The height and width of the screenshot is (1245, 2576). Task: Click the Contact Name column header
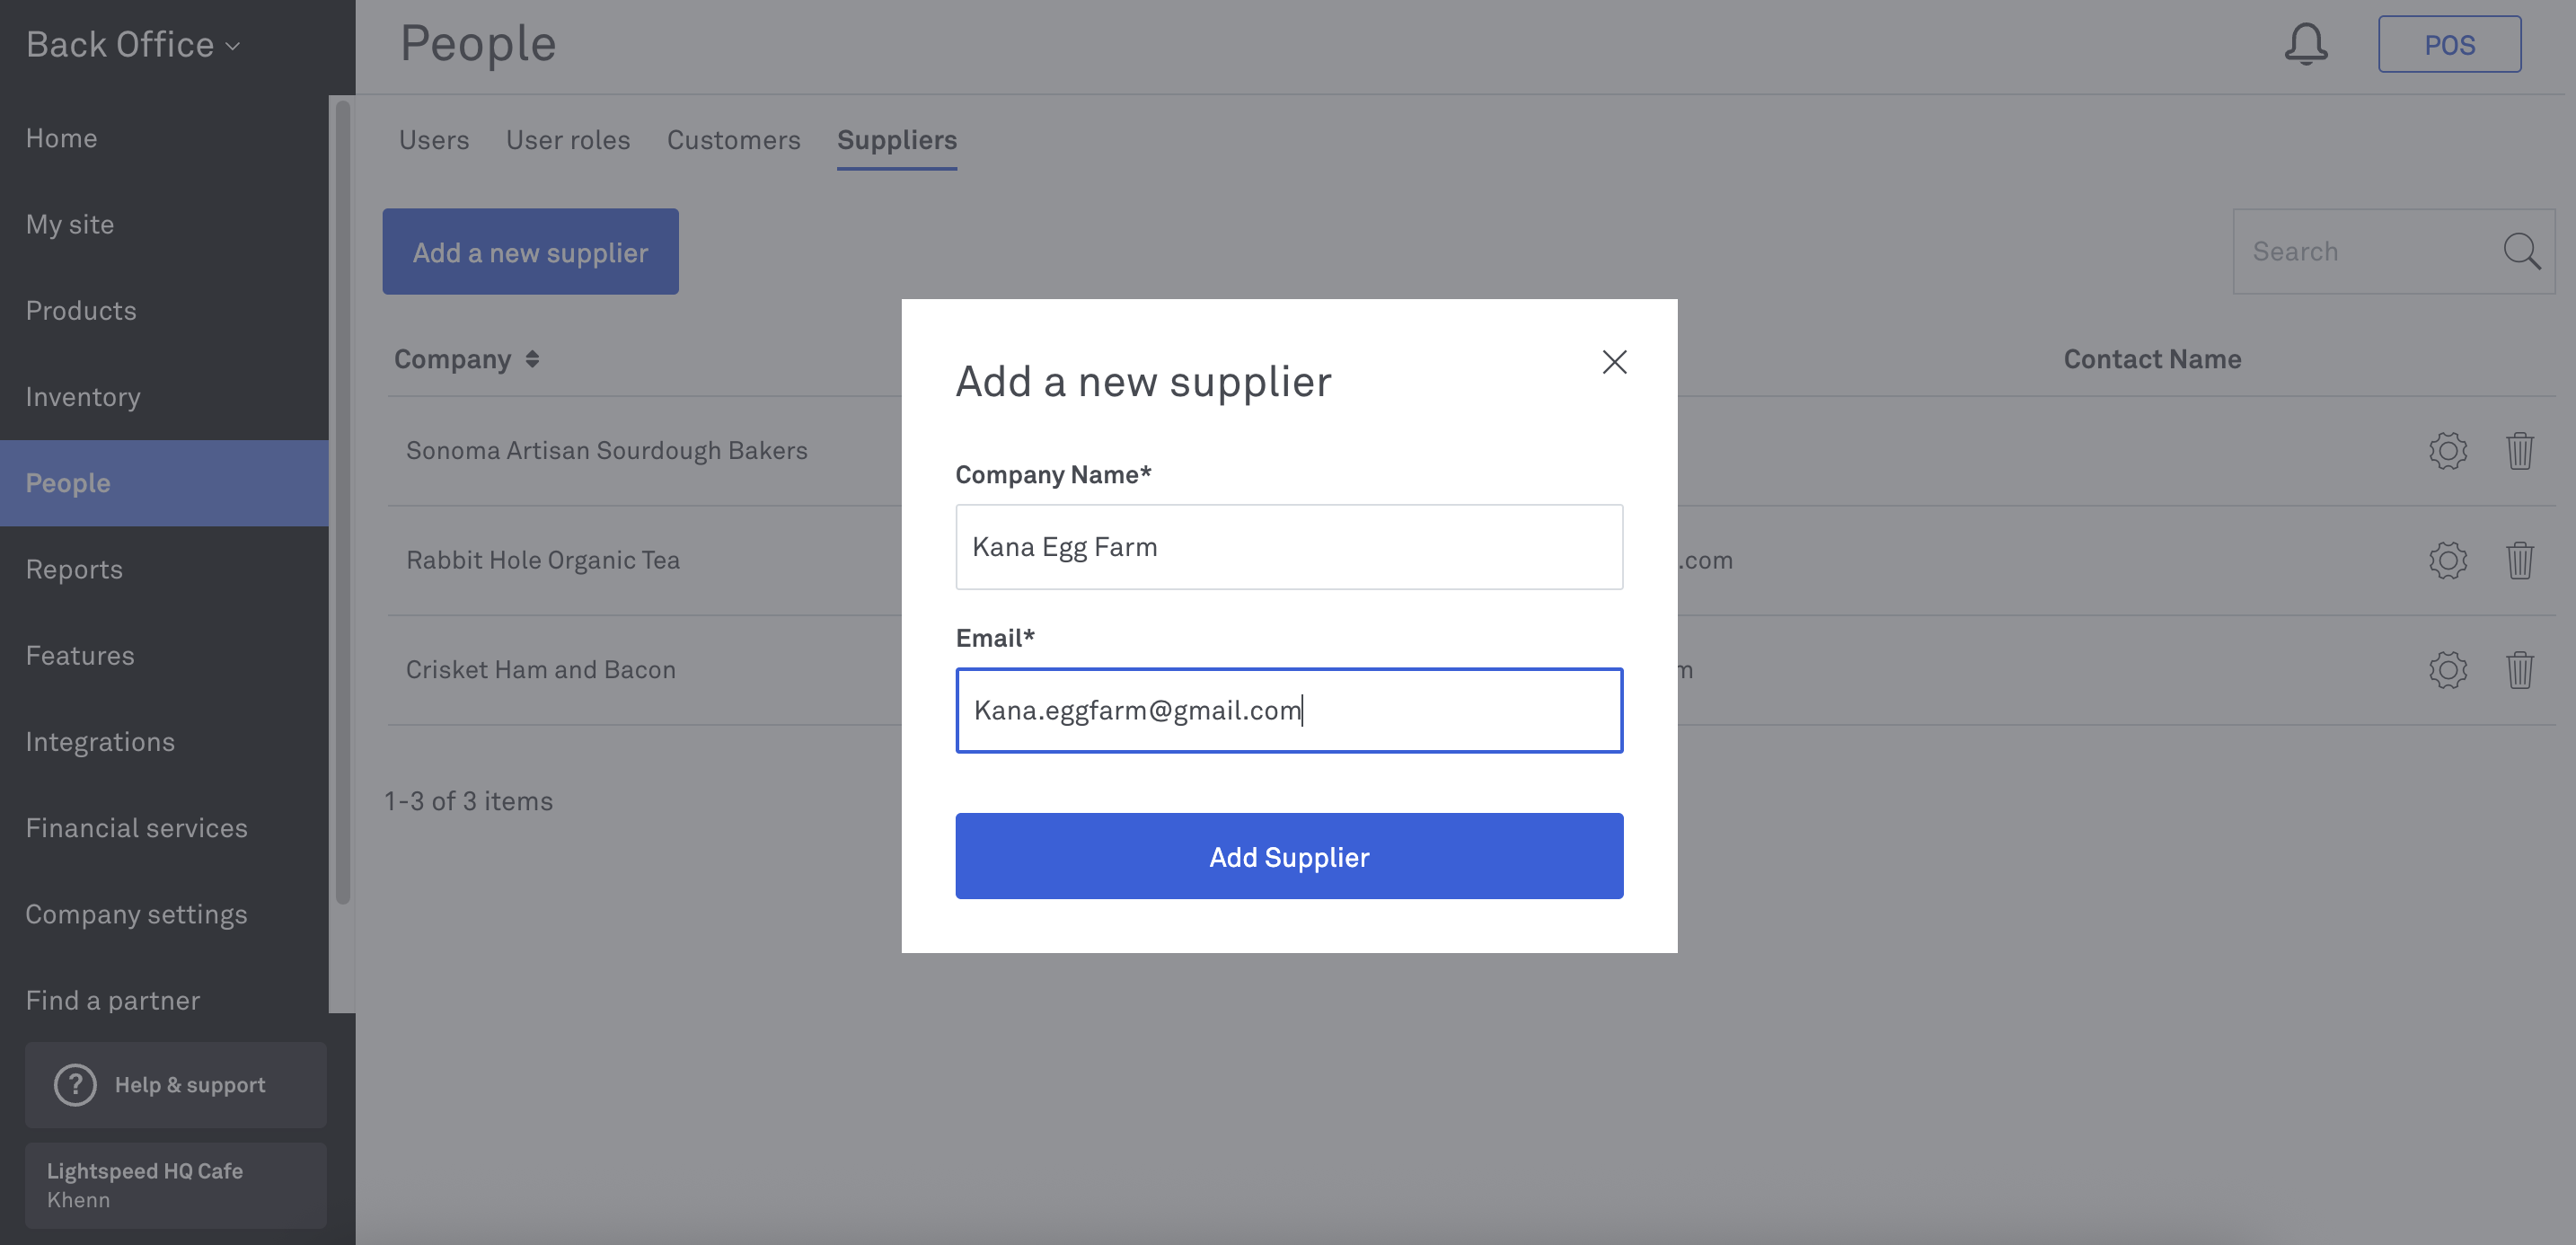click(2152, 359)
